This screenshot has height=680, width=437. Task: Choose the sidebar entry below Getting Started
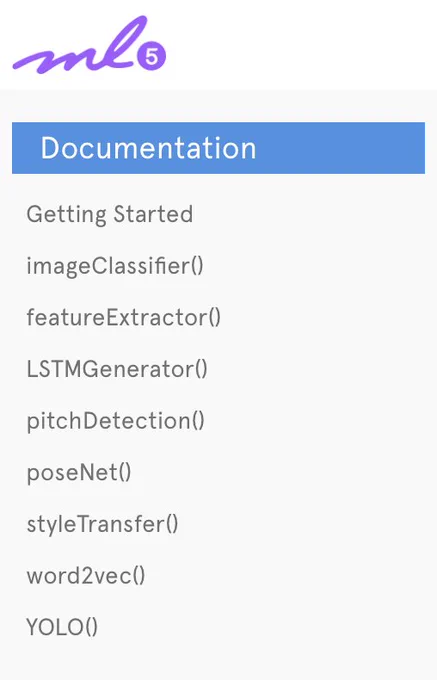coord(115,266)
